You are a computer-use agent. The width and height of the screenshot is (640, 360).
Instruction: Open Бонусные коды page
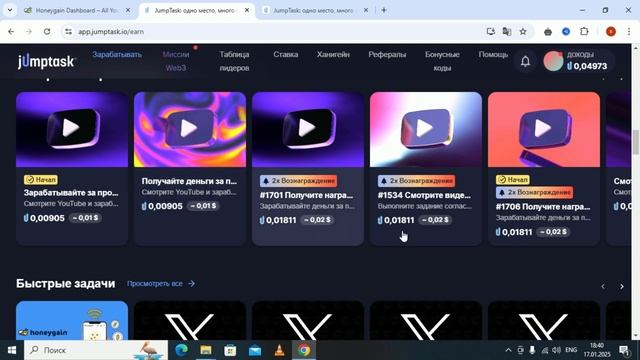442,61
